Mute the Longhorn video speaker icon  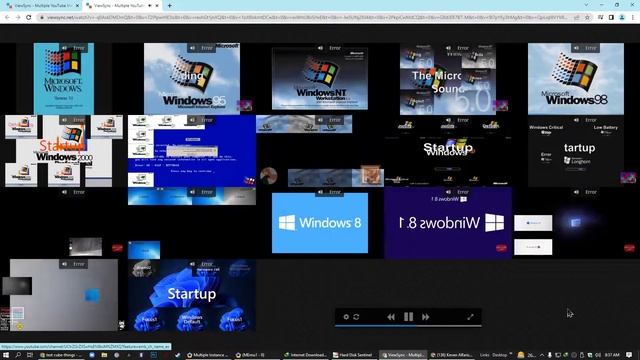tap(576, 120)
